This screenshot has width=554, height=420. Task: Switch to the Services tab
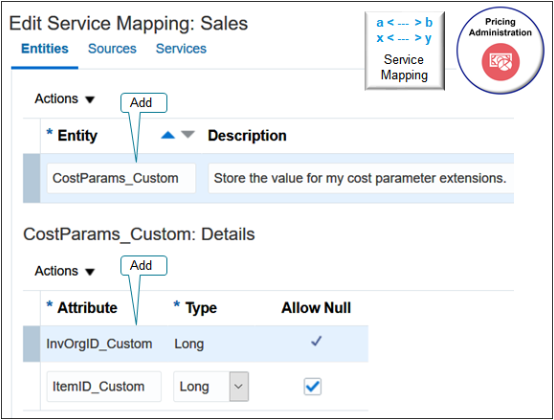[x=181, y=49]
